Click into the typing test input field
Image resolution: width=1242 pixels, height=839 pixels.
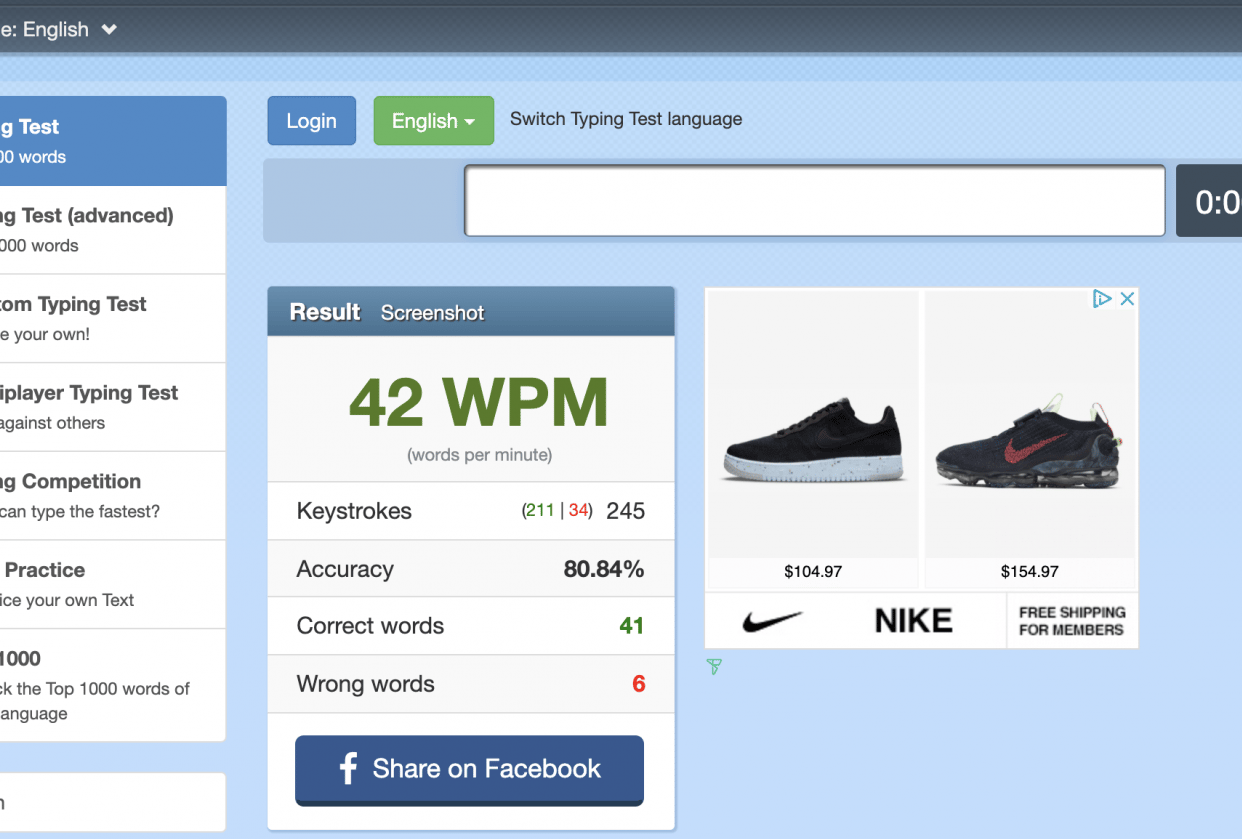tap(814, 201)
